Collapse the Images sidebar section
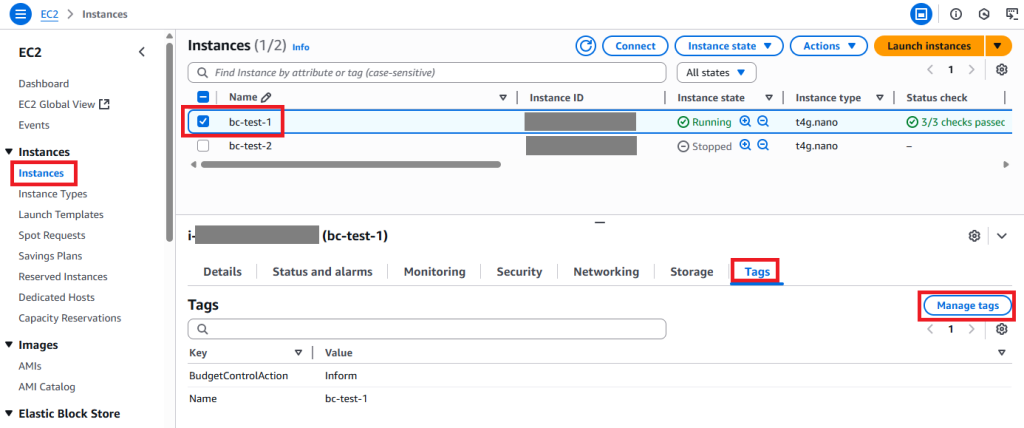1024x428 pixels. point(8,345)
